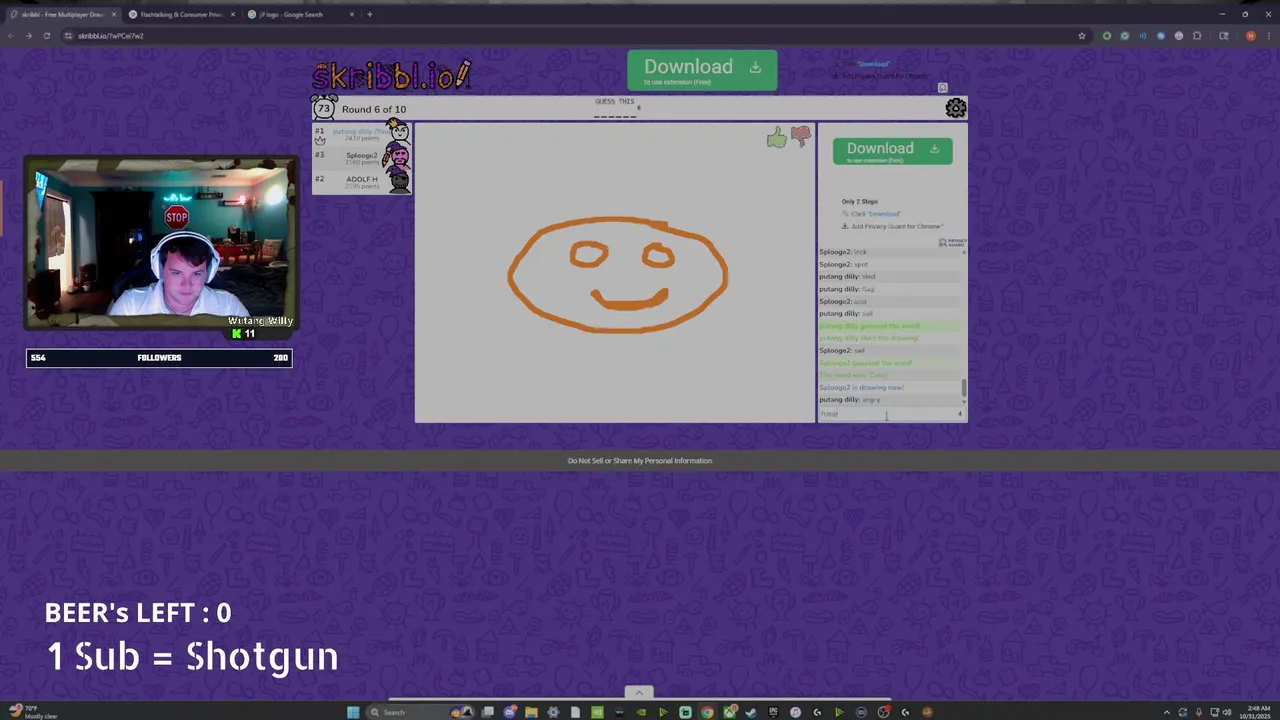Click Splooge2's pink avatar
The image size is (1280, 720).
click(x=398, y=156)
